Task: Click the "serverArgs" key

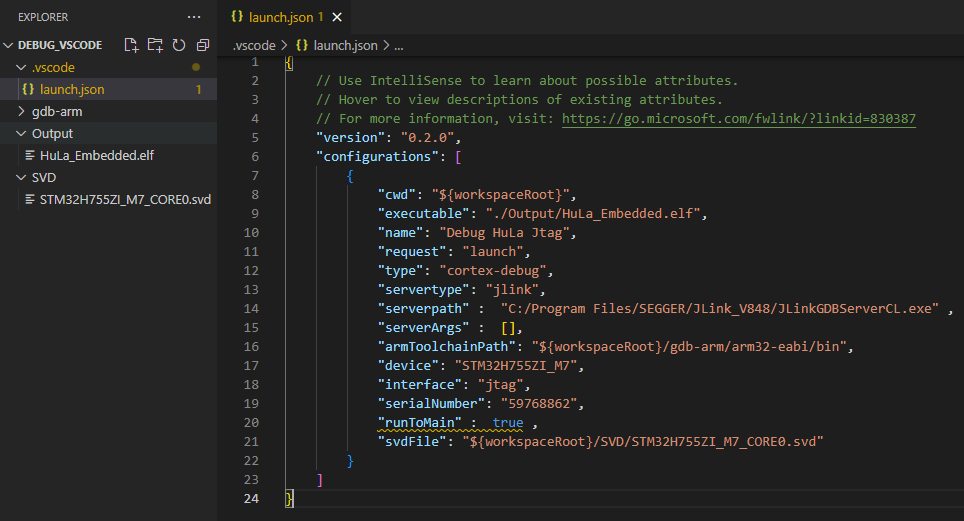Action: pos(424,327)
